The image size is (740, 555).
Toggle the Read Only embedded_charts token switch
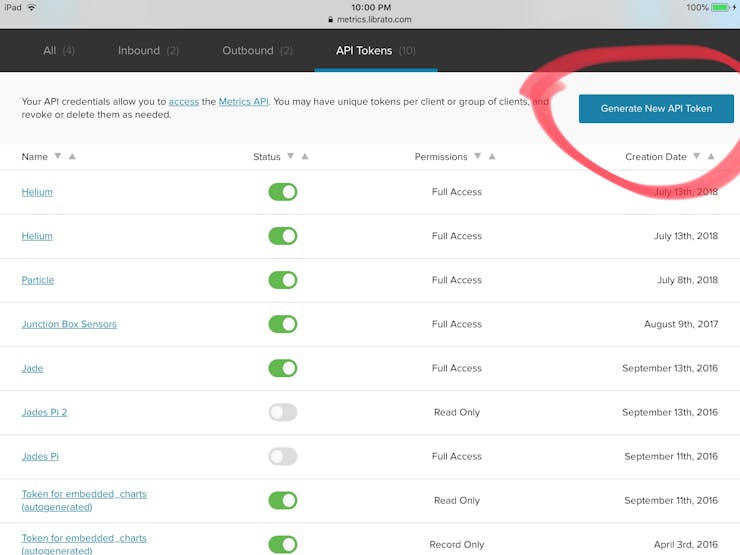coord(283,500)
